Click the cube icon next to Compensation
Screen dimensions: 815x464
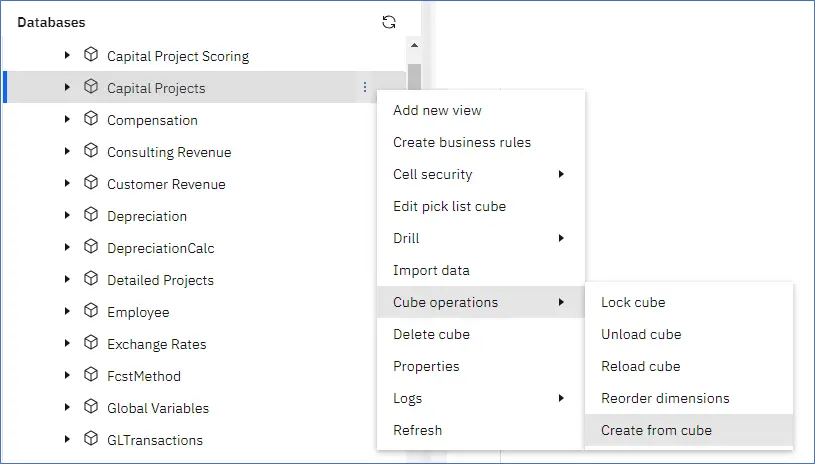point(91,120)
